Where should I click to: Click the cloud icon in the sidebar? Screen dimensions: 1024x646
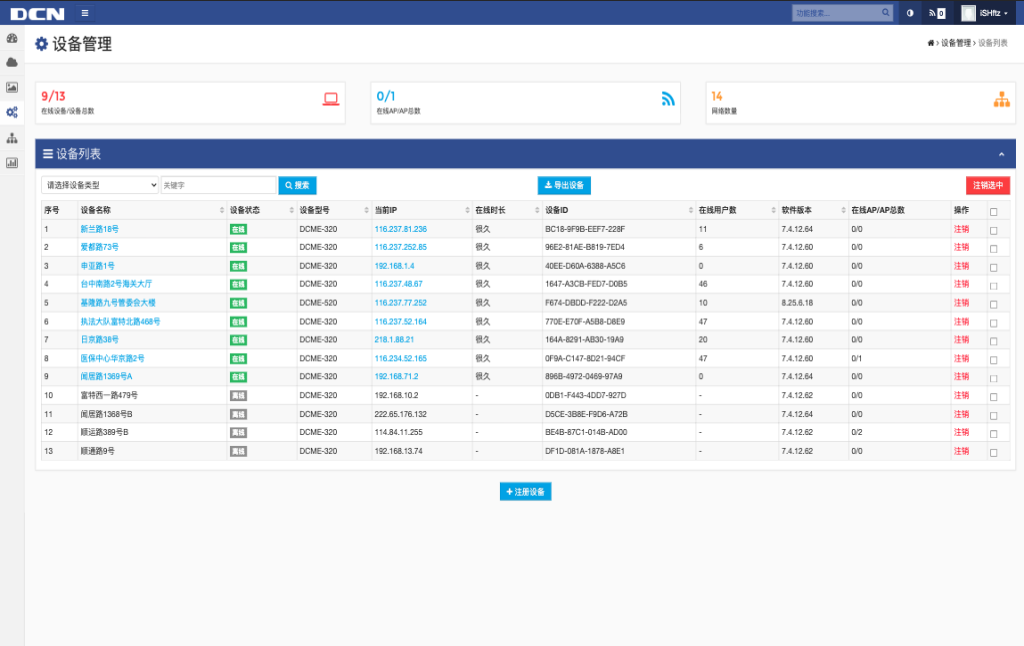click(x=12, y=63)
